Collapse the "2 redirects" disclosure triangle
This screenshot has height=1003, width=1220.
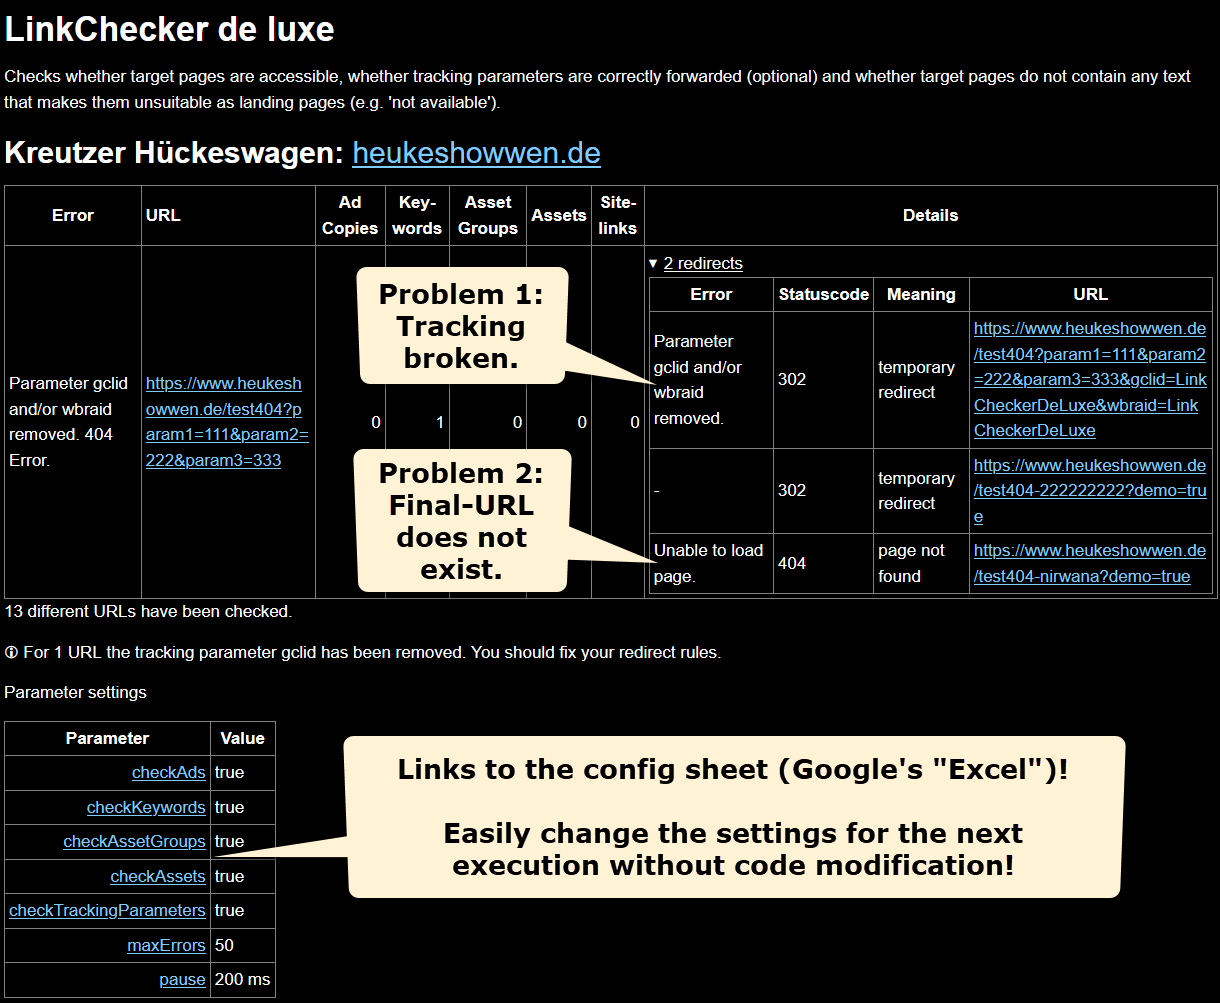700,263
